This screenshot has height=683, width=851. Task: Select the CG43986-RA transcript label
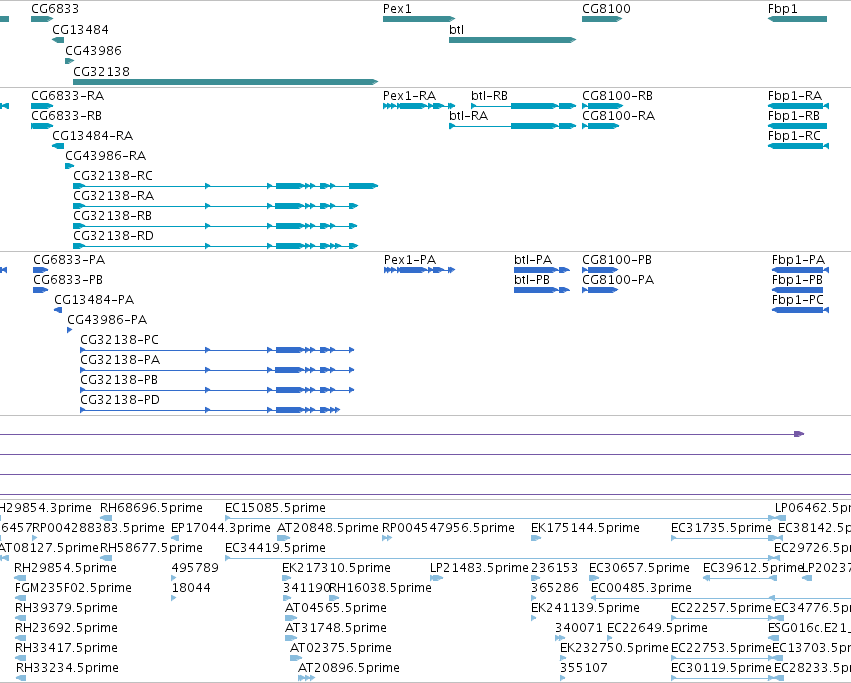105,155
